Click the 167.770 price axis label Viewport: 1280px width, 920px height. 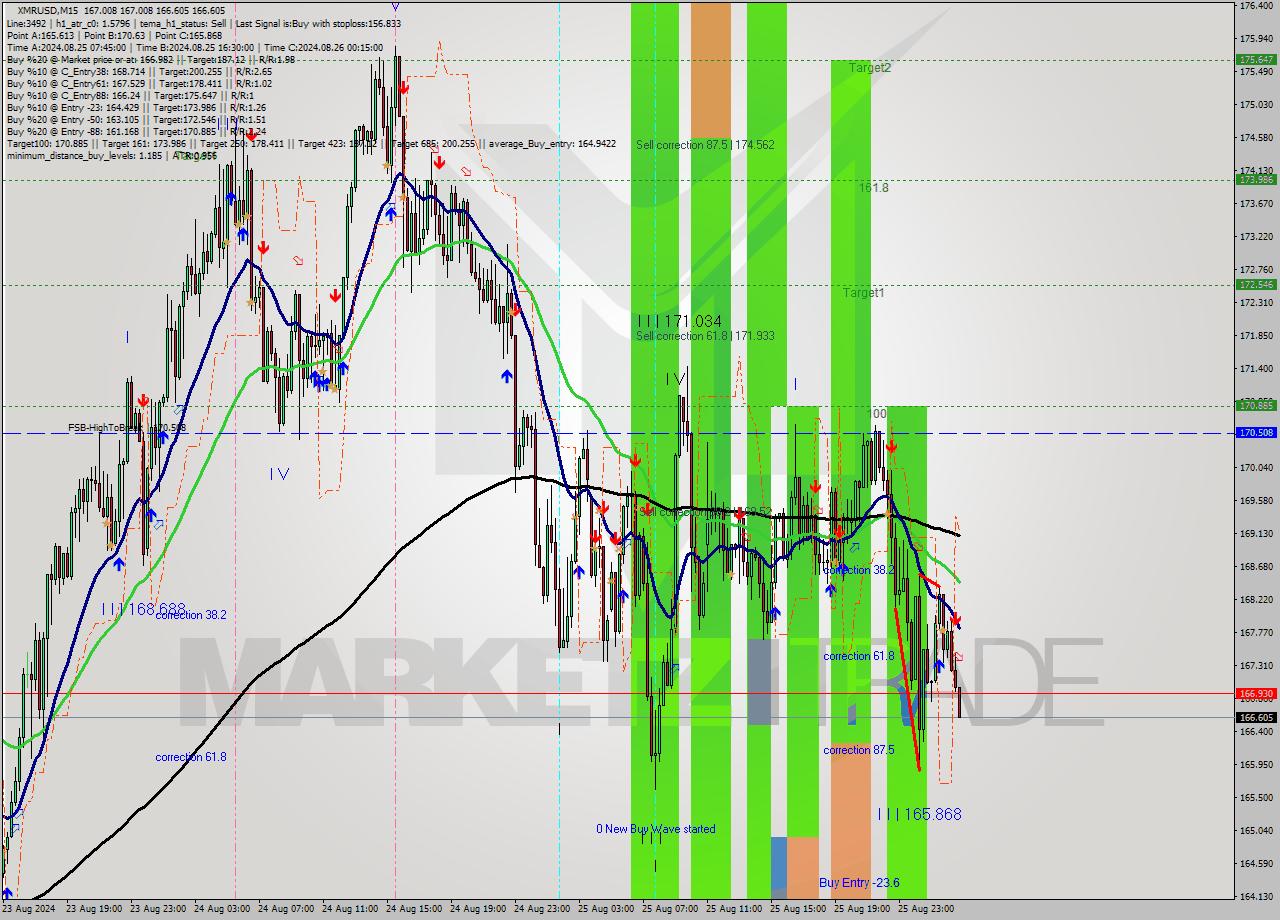[1256, 633]
